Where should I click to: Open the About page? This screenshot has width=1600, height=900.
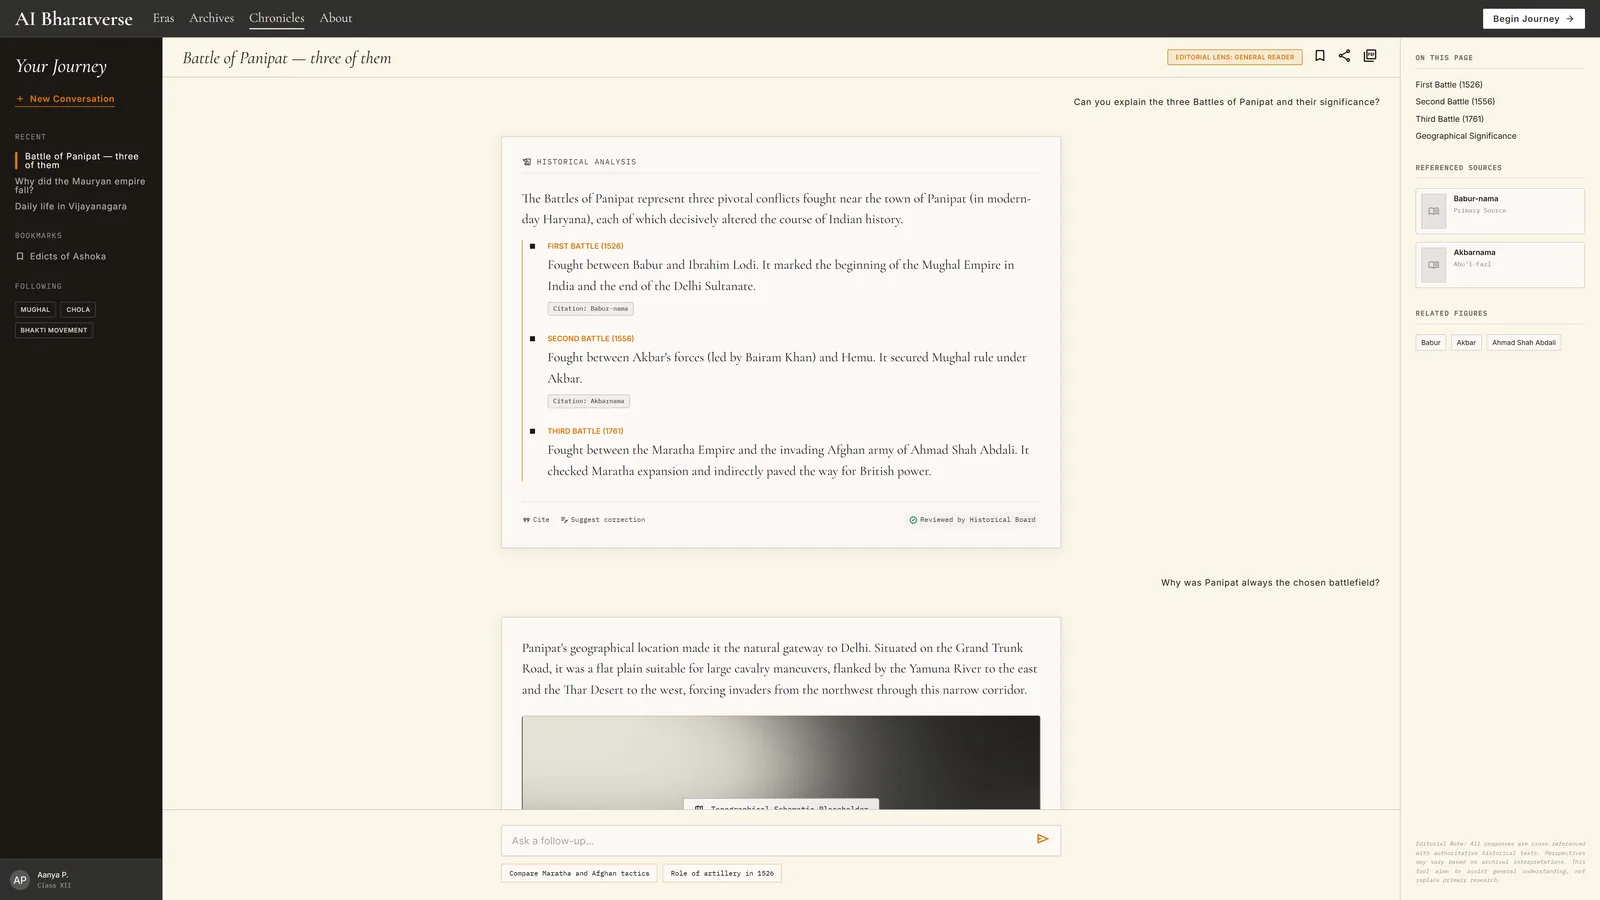pos(336,18)
